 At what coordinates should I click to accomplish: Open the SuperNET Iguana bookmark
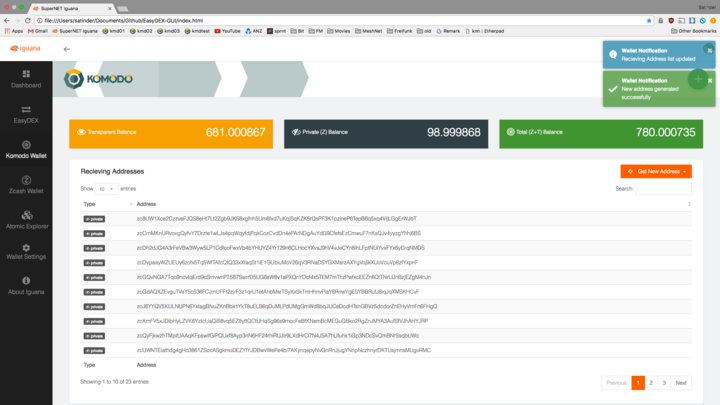[75, 31]
